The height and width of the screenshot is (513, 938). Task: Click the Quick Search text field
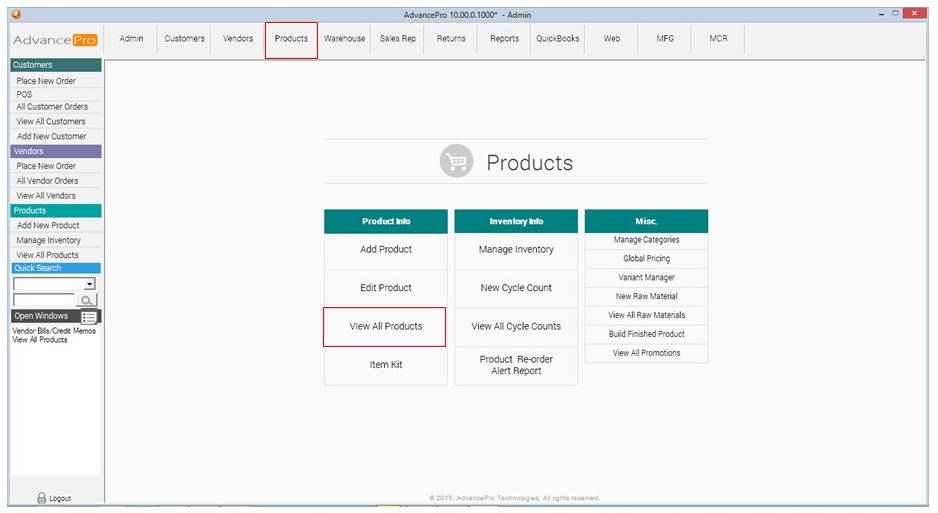click(43, 300)
